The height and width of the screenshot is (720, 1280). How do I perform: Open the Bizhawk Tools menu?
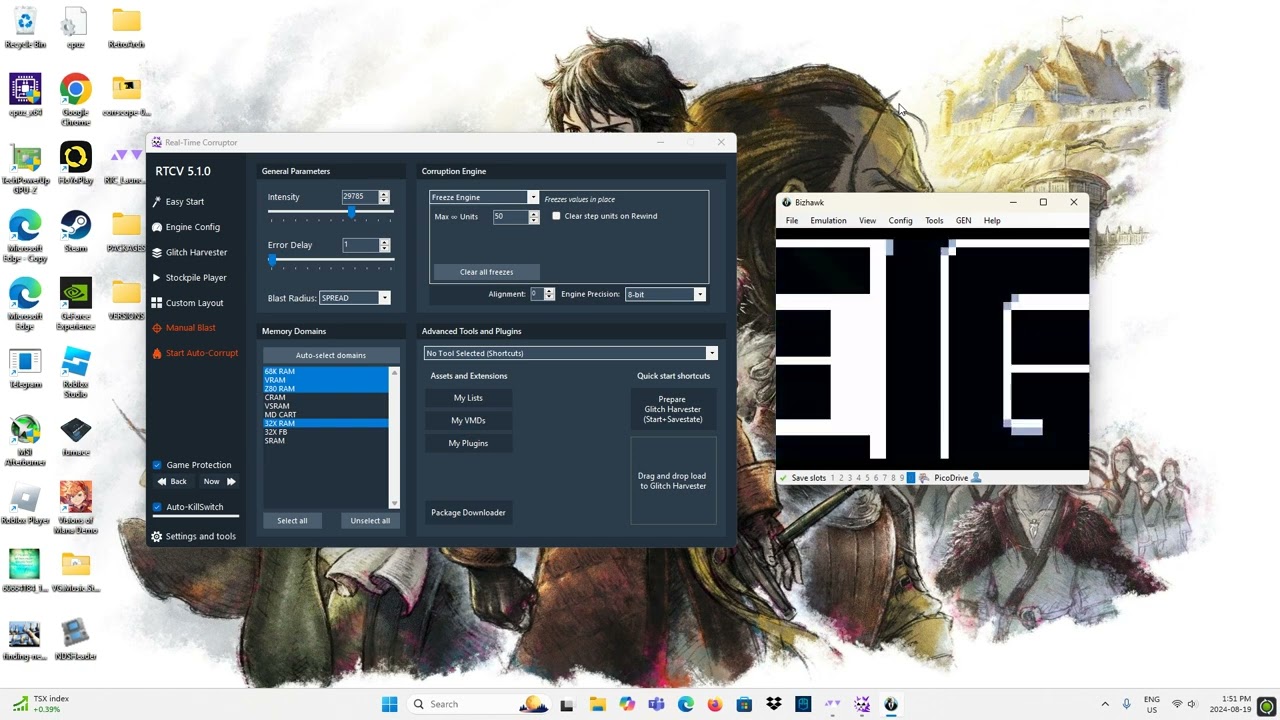click(x=934, y=221)
